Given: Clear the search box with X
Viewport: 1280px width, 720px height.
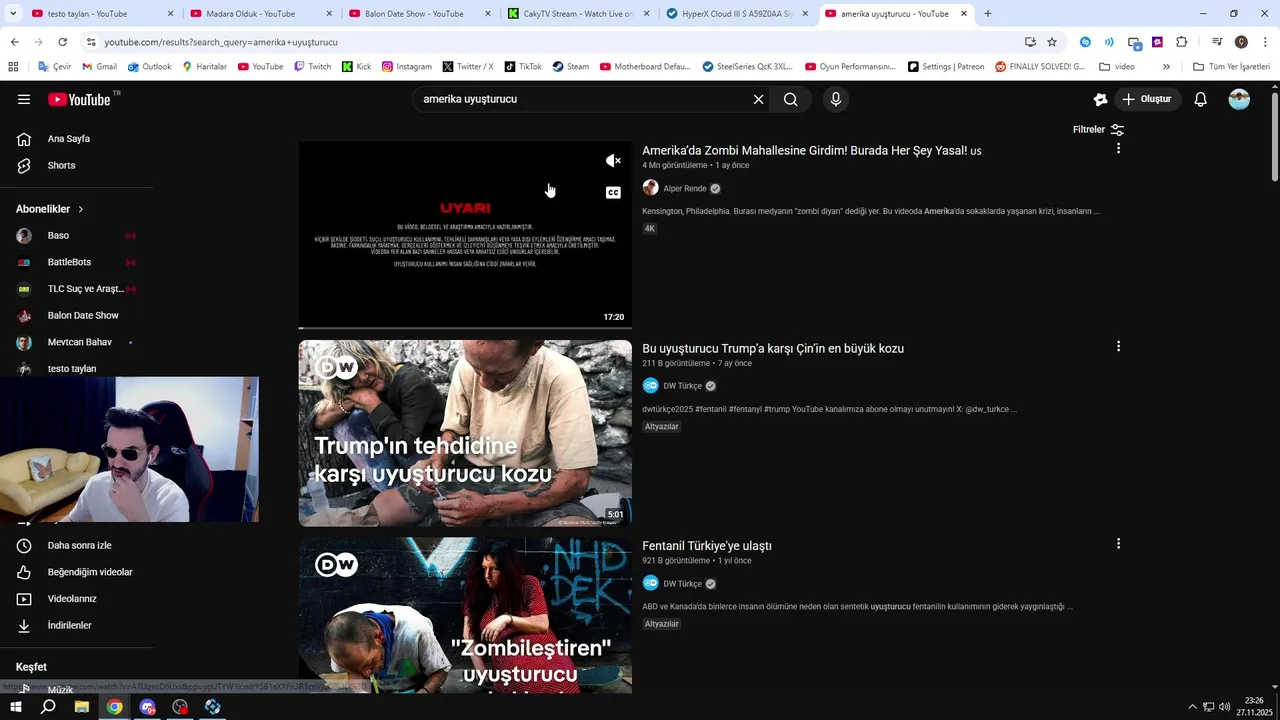Looking at the screenshot, I should 758,99.
